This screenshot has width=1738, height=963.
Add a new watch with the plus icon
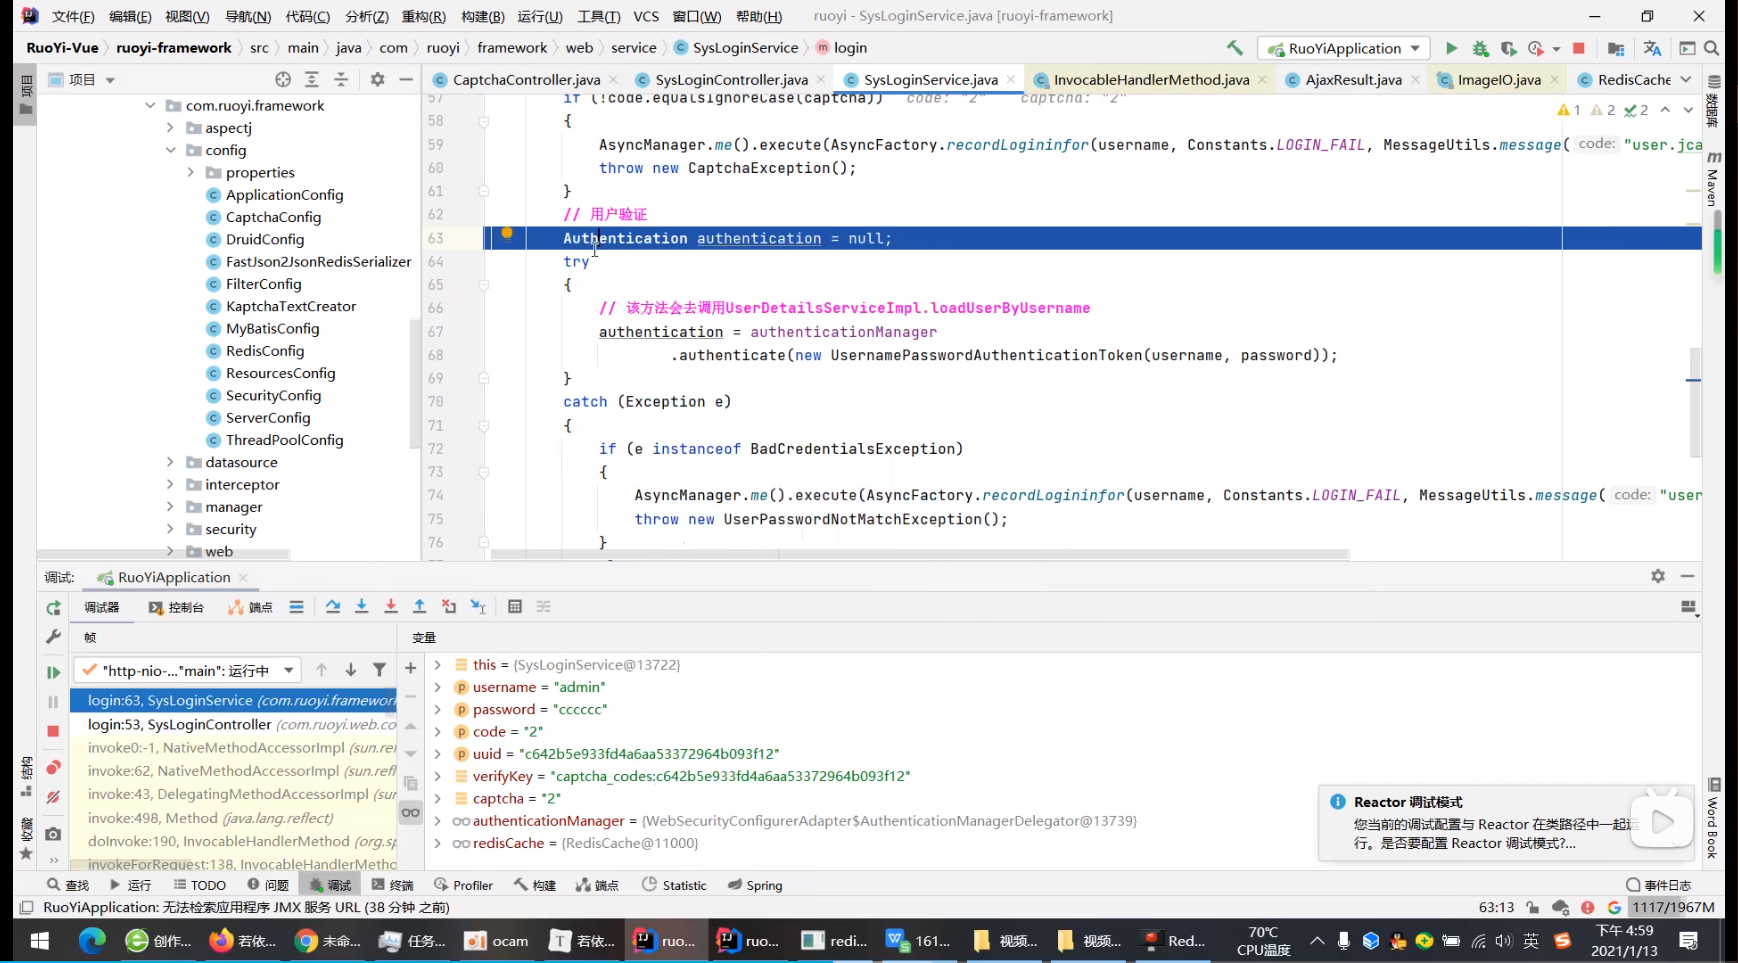[x=410, y=668]
